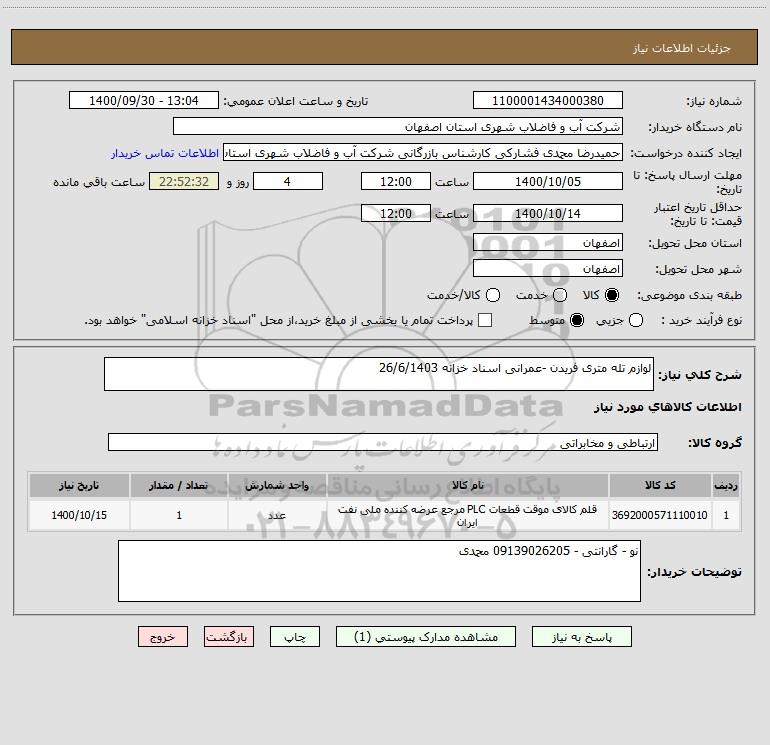Click the واحد شمارش column header
Viewport: 770px width, 745px height.
click(x=277, y=485)
